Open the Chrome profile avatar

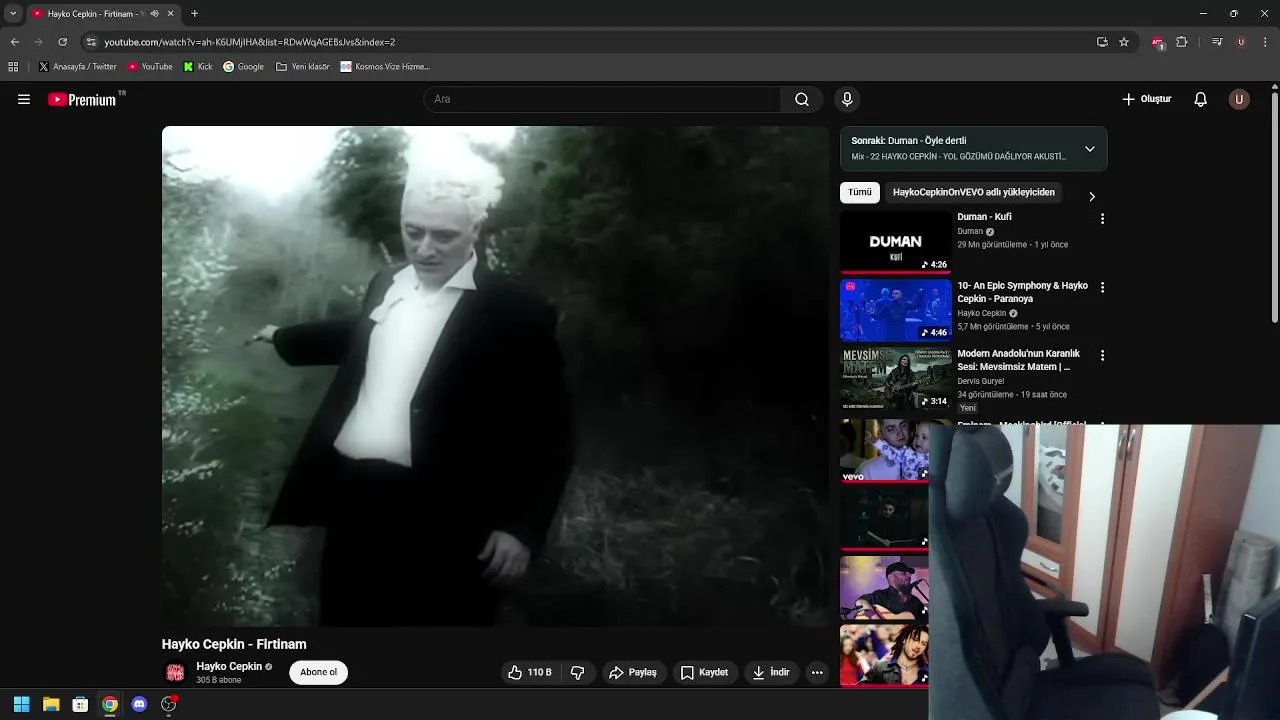pos(1241,42)
